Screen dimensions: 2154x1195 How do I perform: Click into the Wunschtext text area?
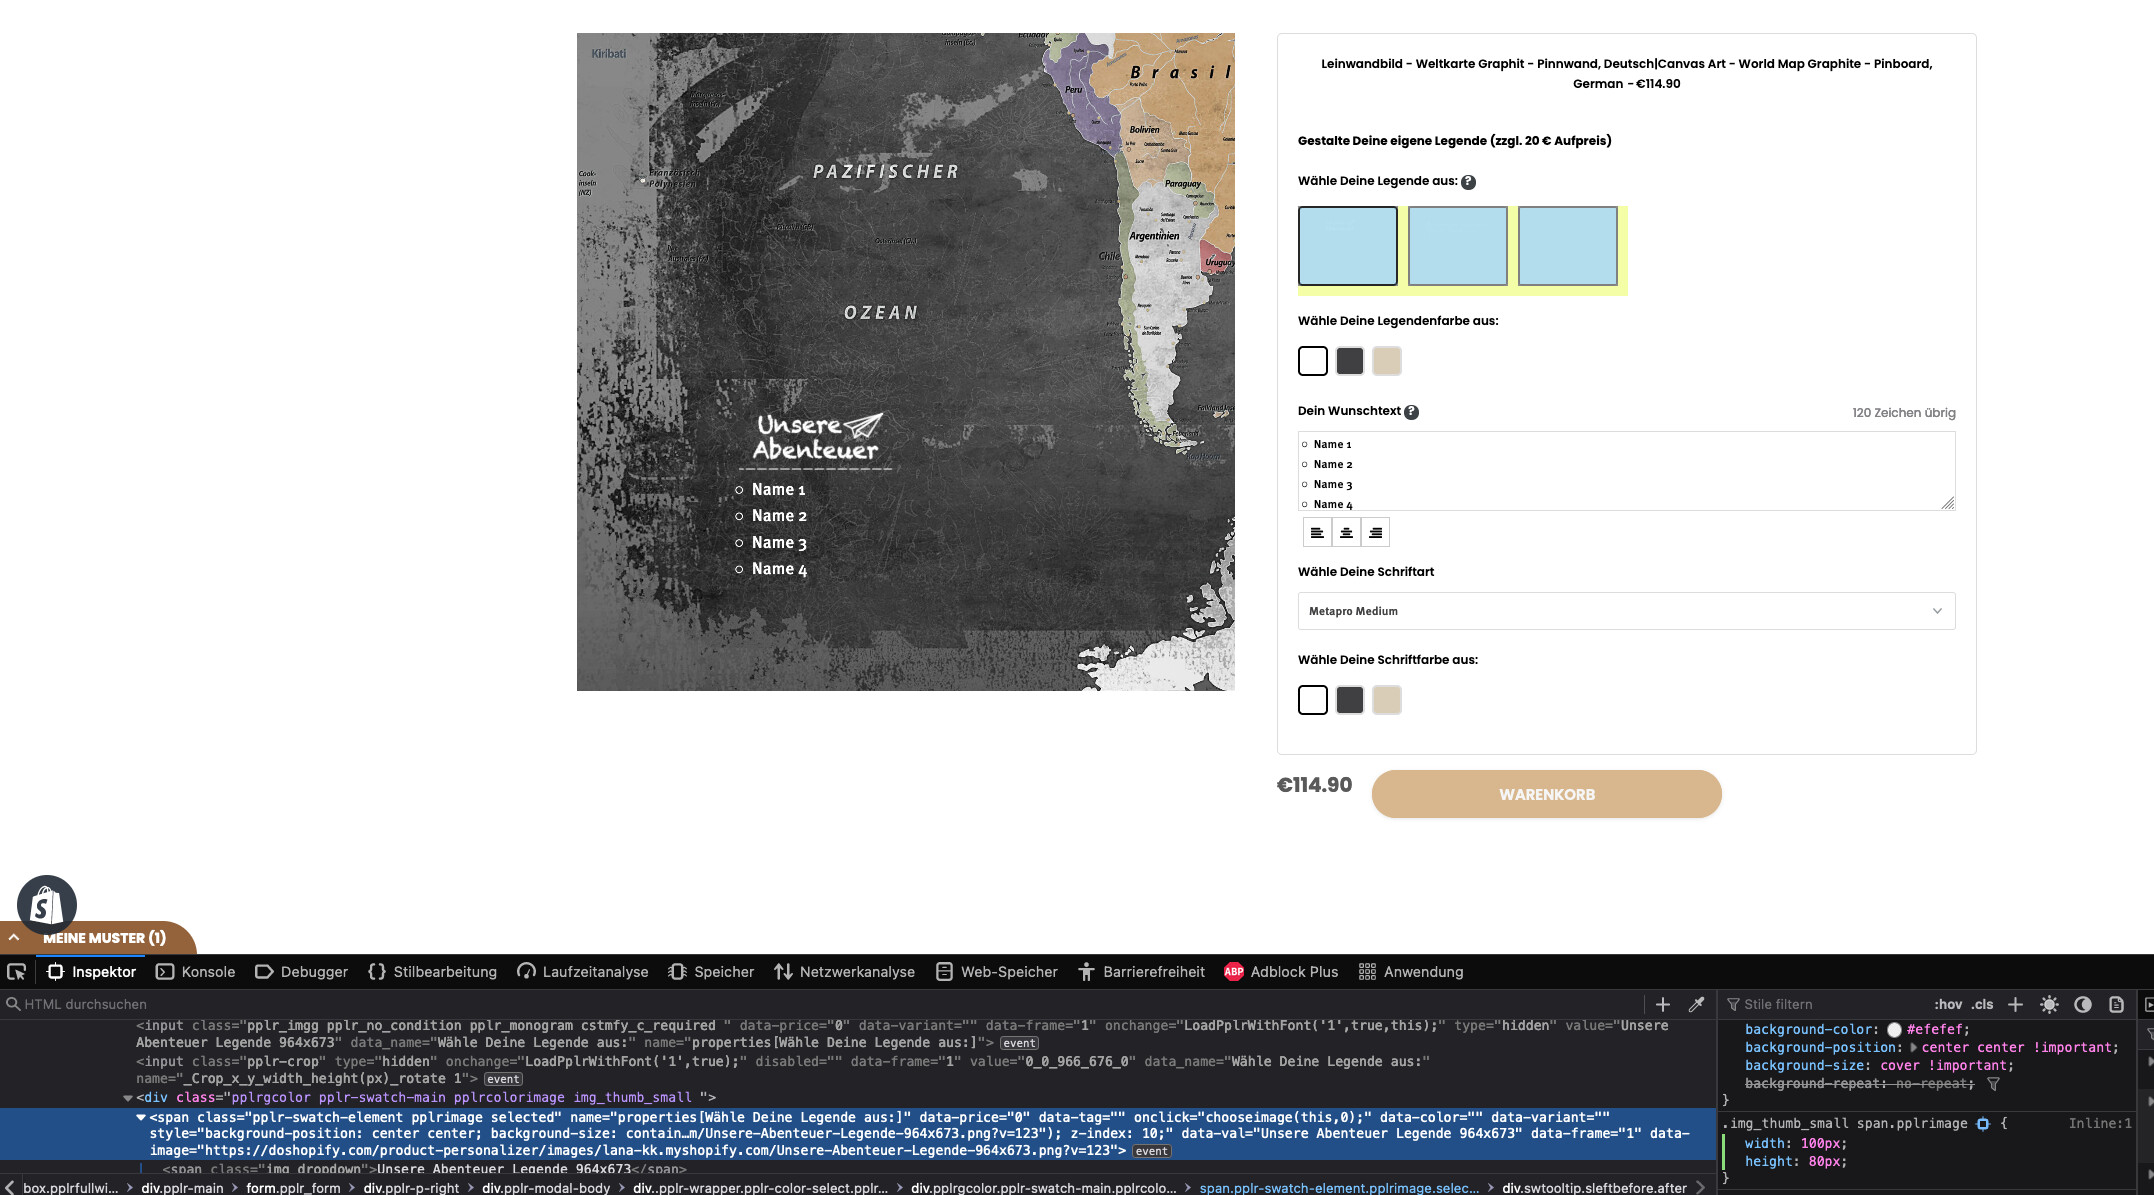[x=1625, y=471]
